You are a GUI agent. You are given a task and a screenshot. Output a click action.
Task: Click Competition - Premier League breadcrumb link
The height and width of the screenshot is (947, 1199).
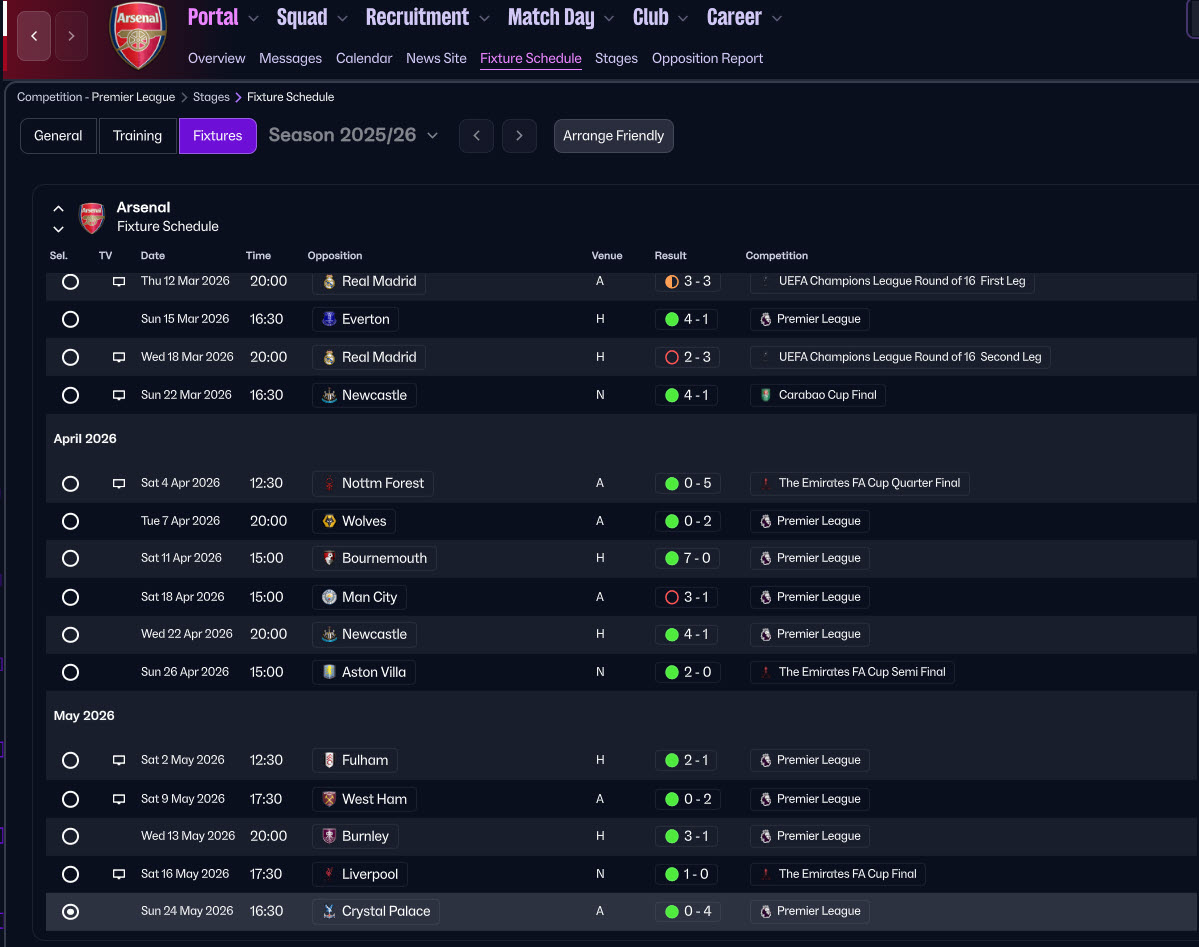click(95, 97)
